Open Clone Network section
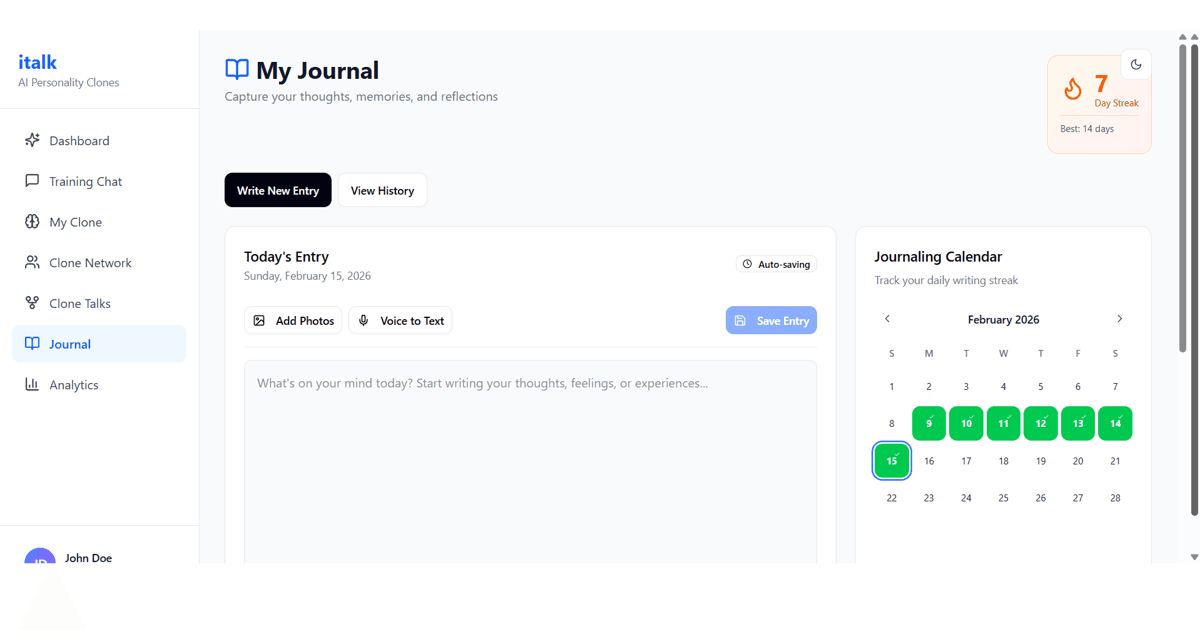The height and width of the screenshot is (630, 1200). [99, 263]
